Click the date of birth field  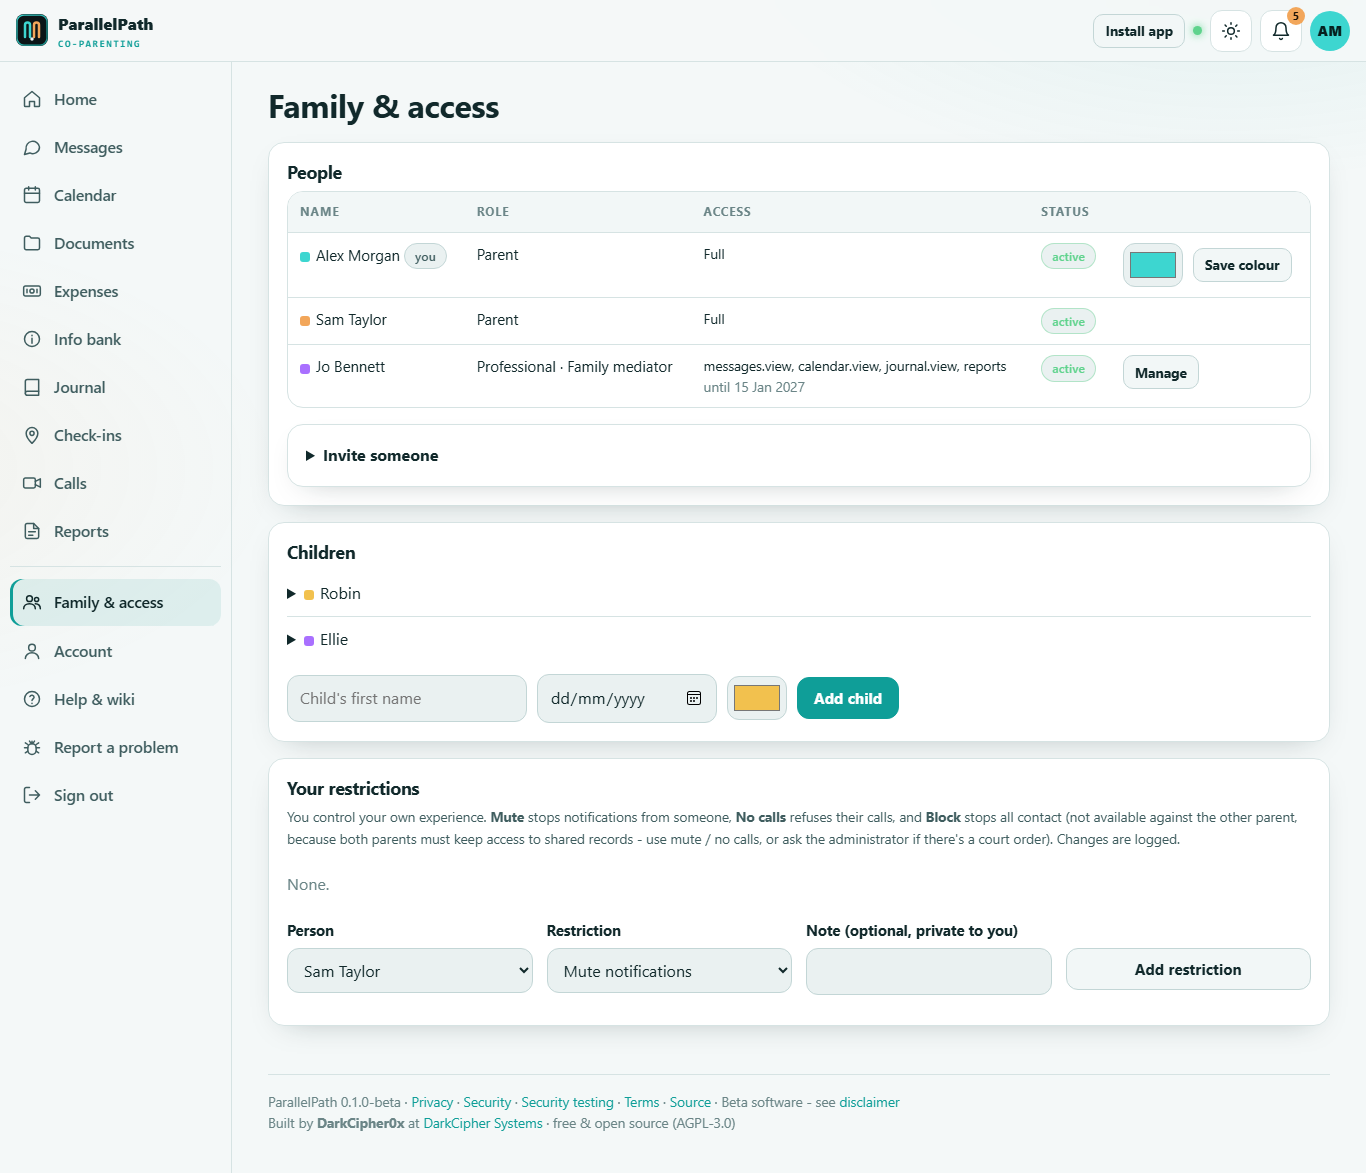627,698
